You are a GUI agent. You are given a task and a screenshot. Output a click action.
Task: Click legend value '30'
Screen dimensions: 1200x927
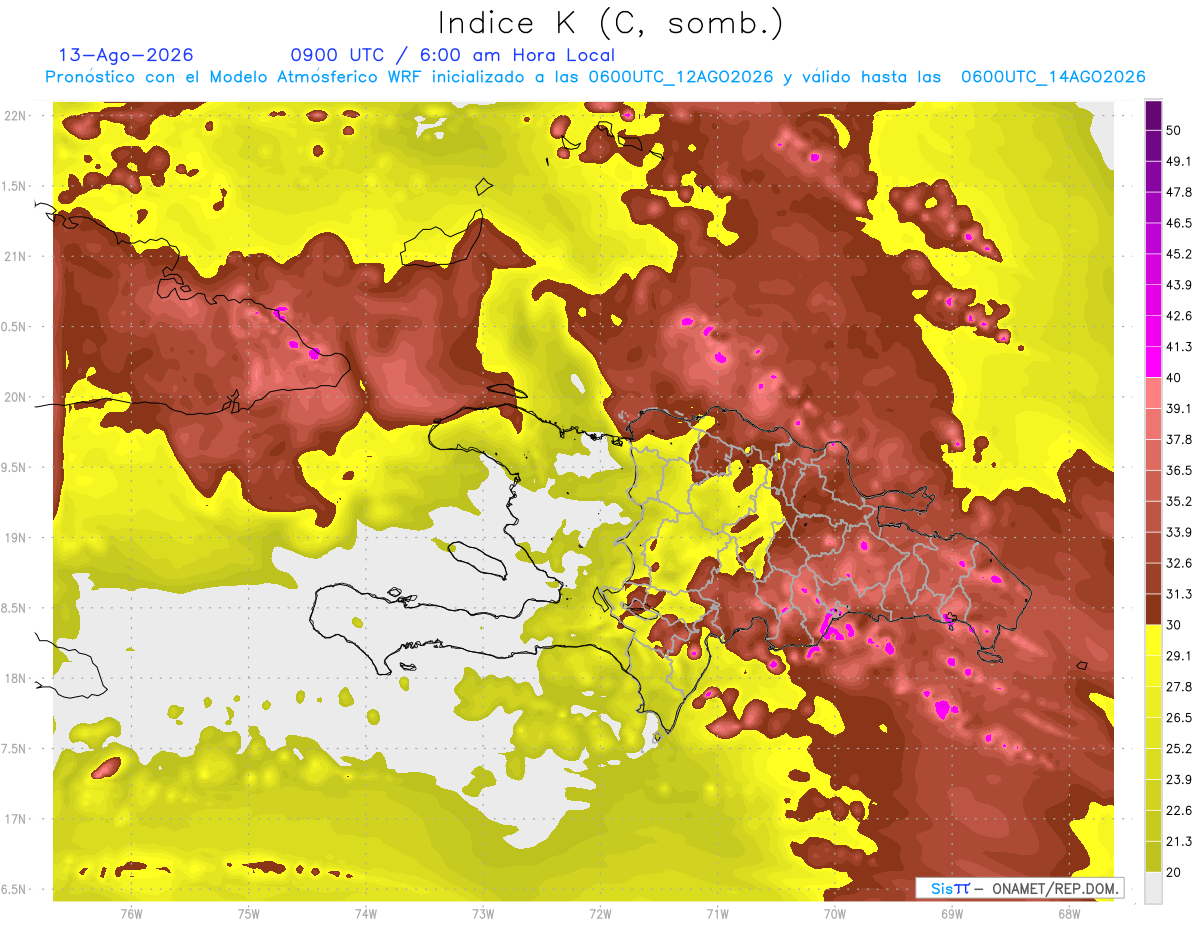(x=1174, y=625)
